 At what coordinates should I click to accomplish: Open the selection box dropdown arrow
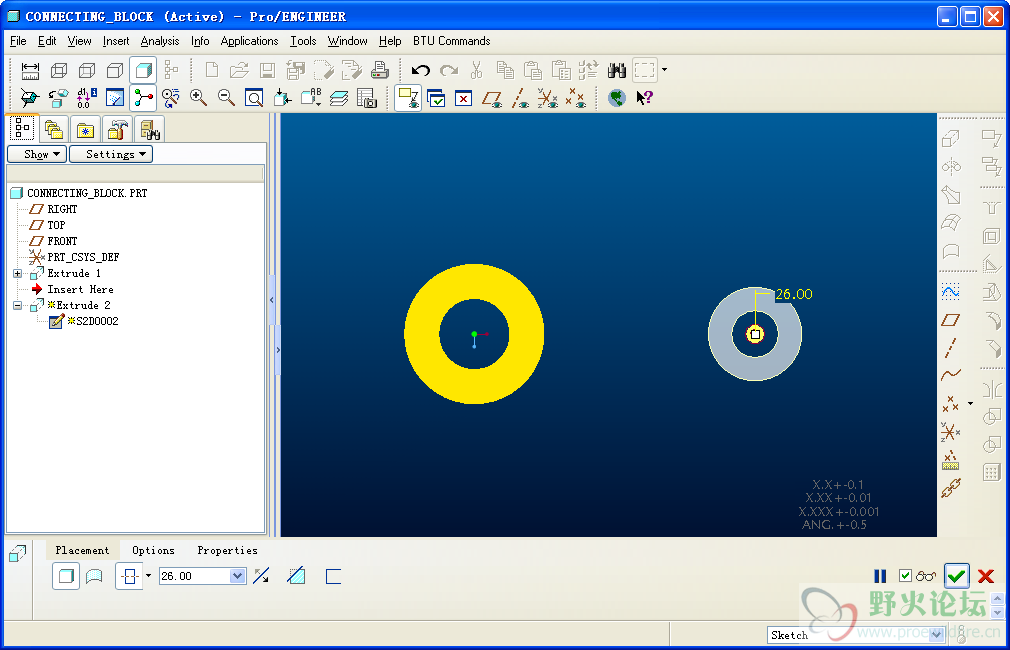pos(664,70)
